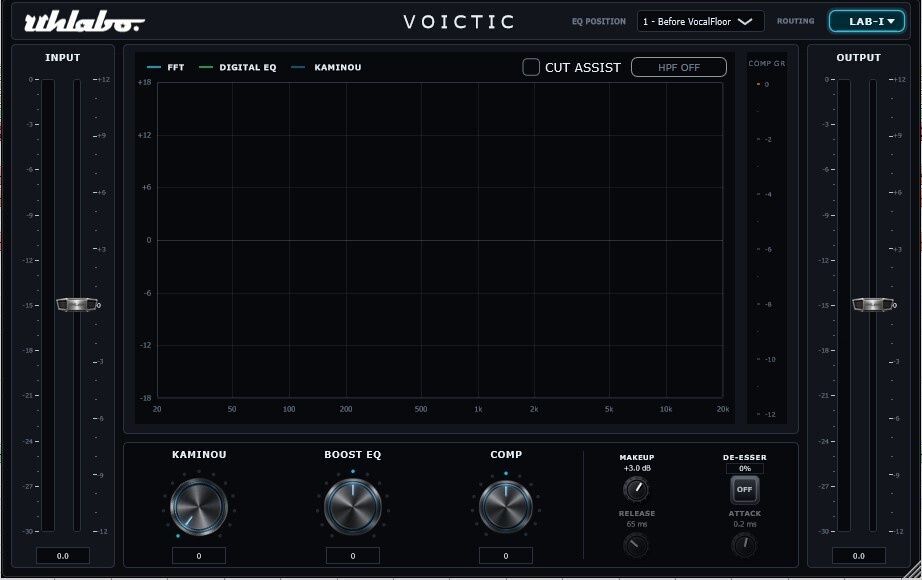Viewport: 922px width, 580px height.
Task: Click the COMP knob
Action: [506, 506]
